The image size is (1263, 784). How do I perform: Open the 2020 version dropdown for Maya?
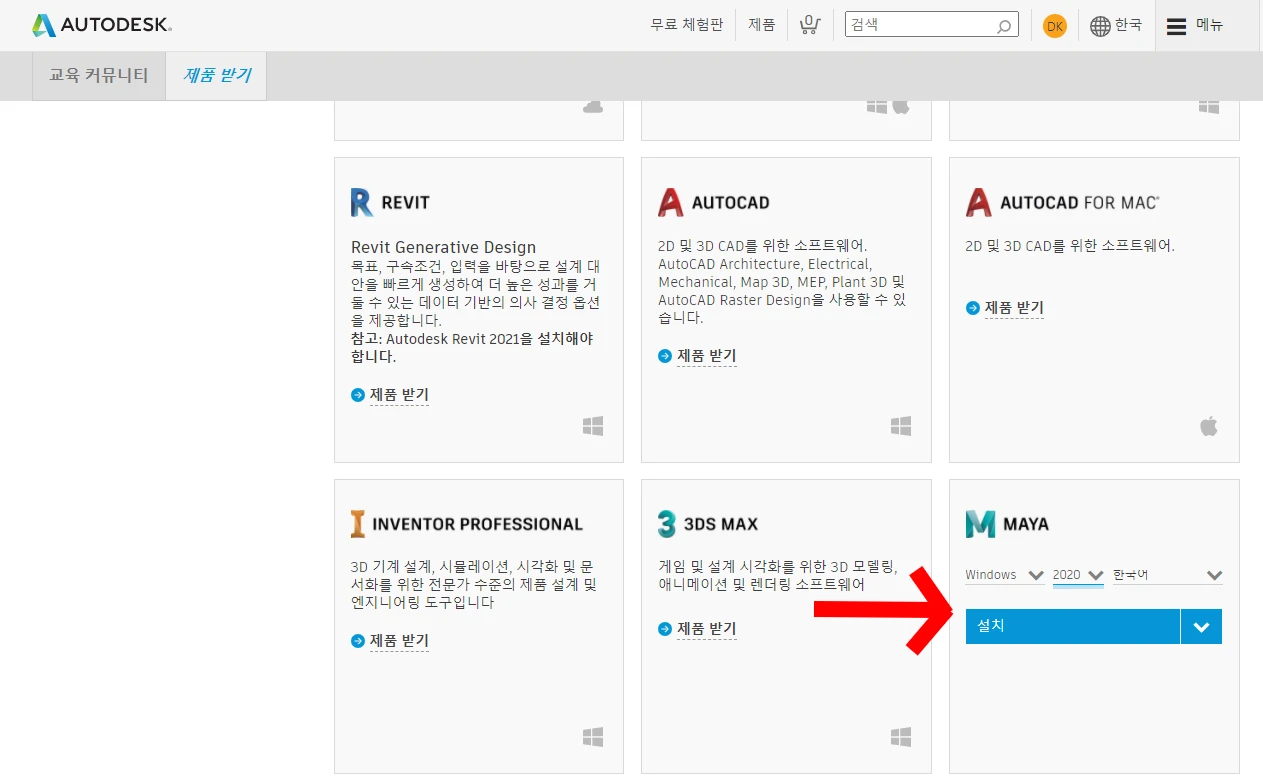point(1078,575)
